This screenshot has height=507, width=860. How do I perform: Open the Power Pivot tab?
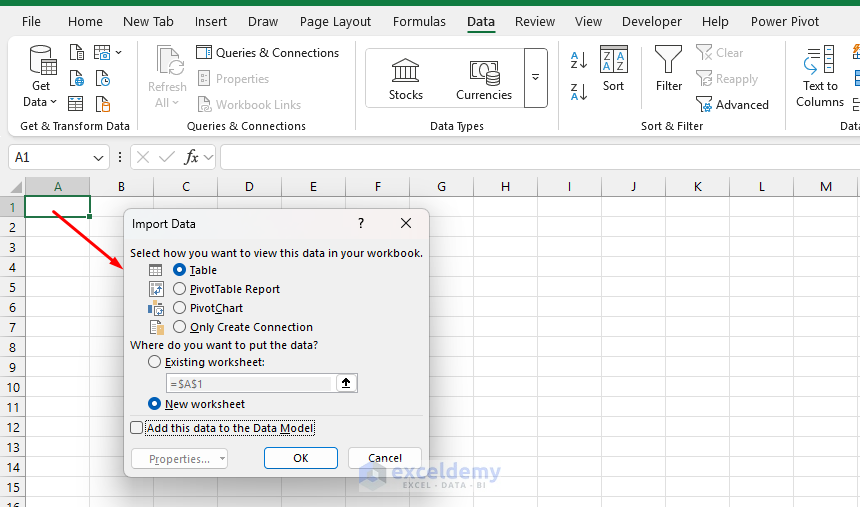point(784,21)
